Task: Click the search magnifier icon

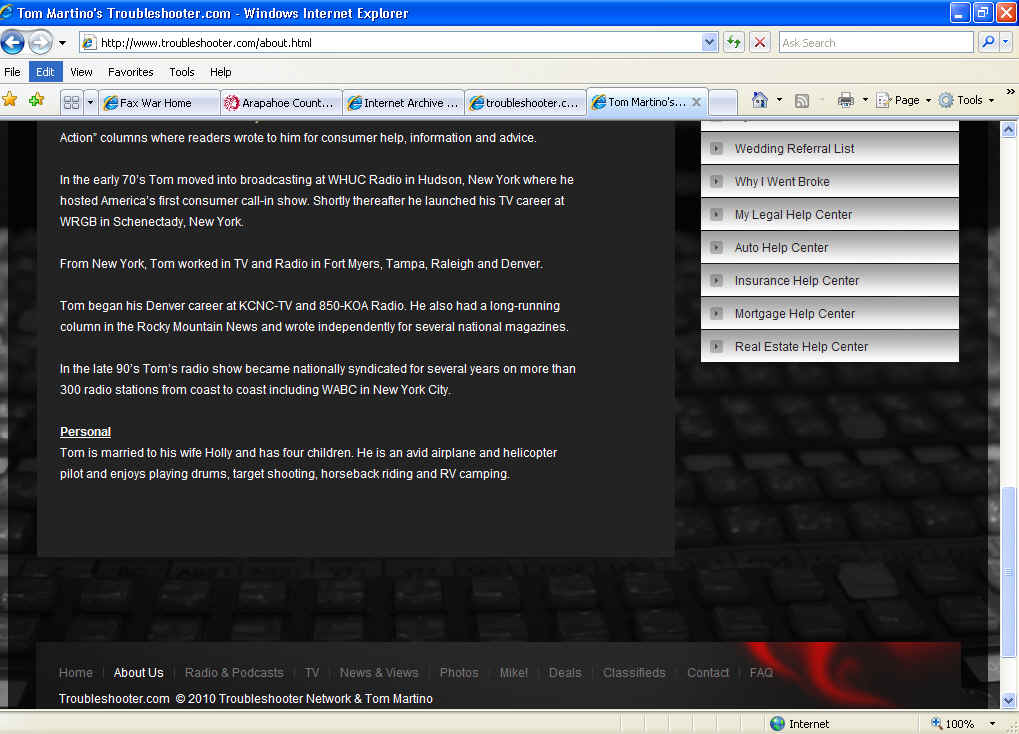Action: (988, 42)
